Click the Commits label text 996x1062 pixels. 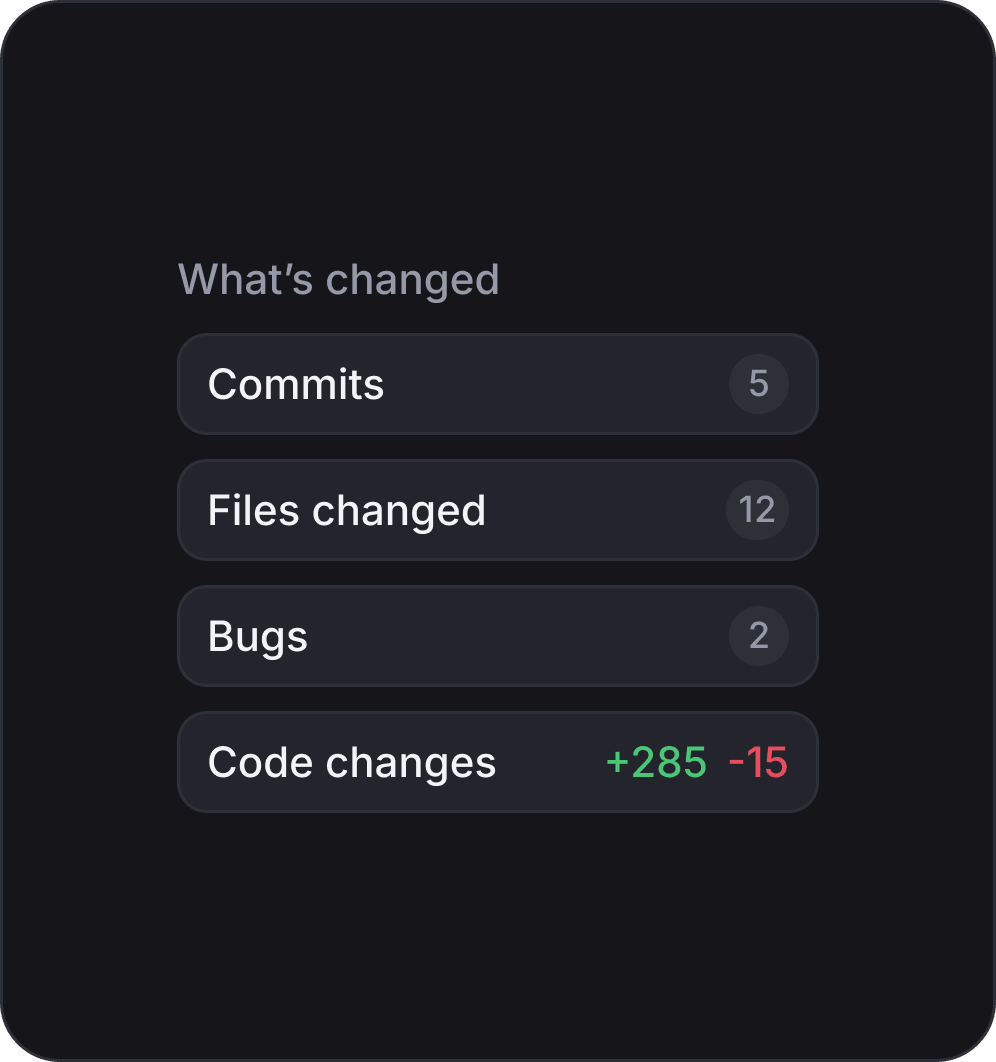295,384
